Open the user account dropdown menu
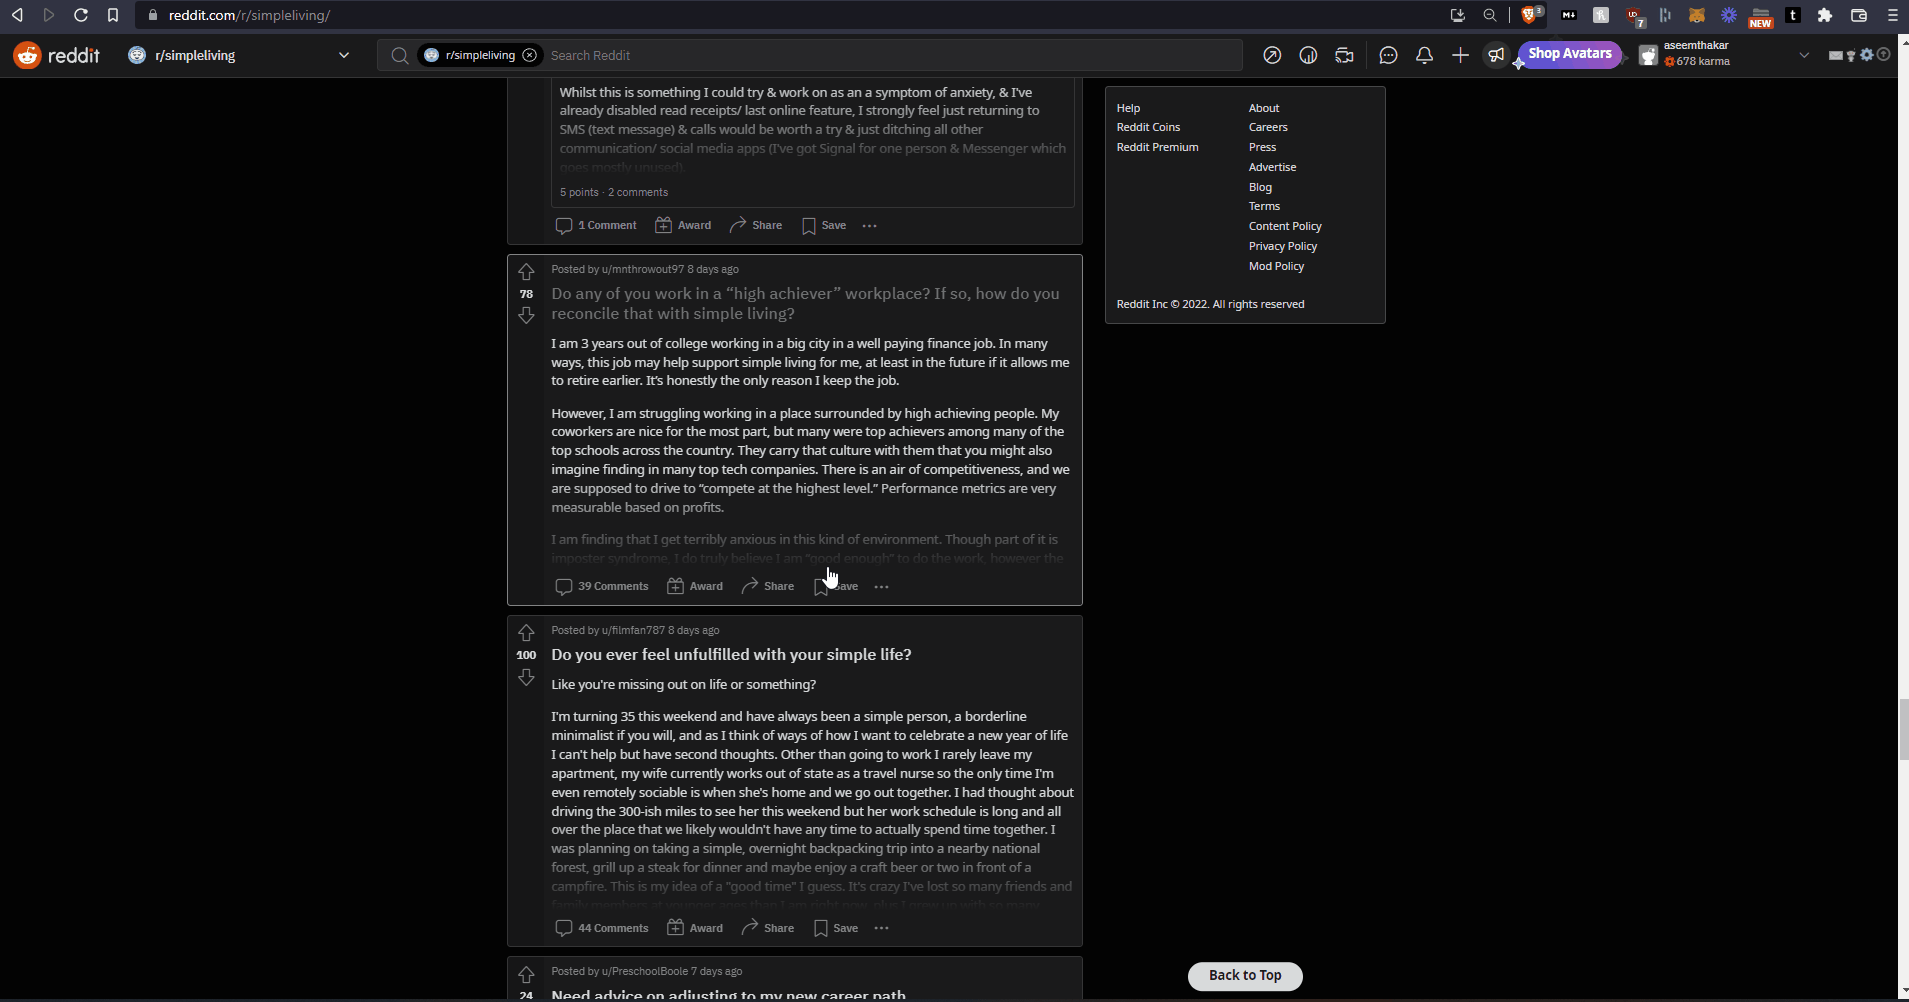 click(x=1804, y=54)
